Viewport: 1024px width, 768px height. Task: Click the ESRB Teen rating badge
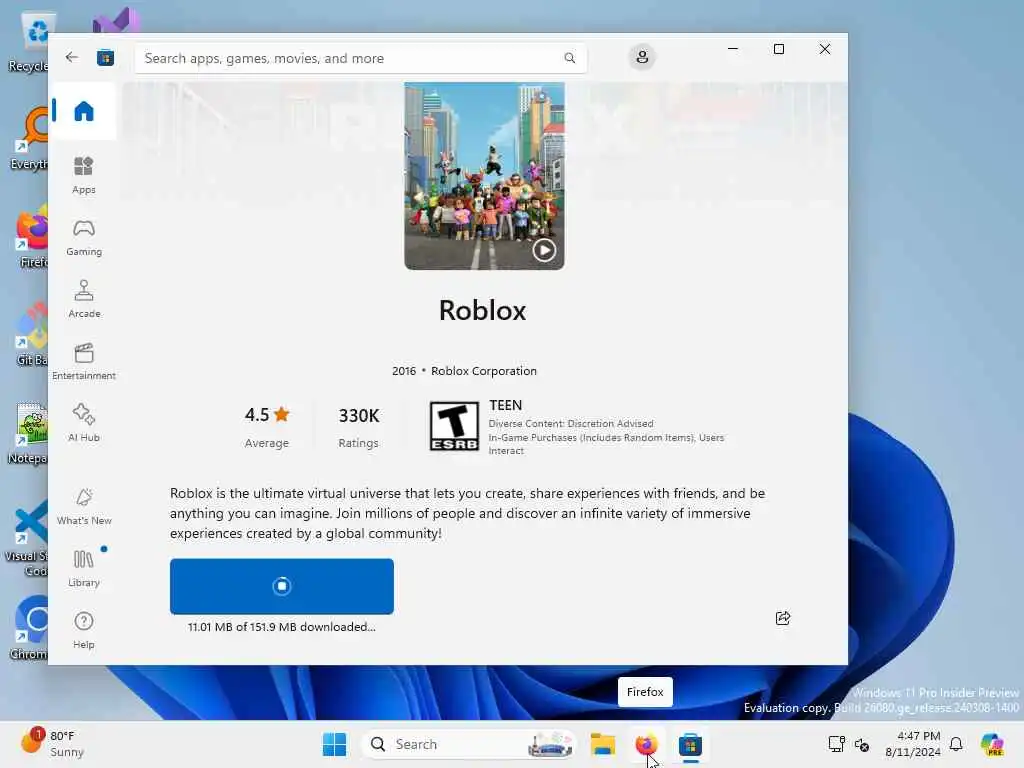coord(454,426)
